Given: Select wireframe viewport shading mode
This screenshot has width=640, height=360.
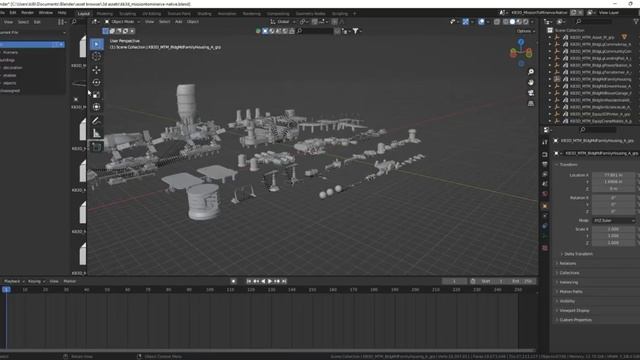Looking at the screenshot, I should pos(506,22).
